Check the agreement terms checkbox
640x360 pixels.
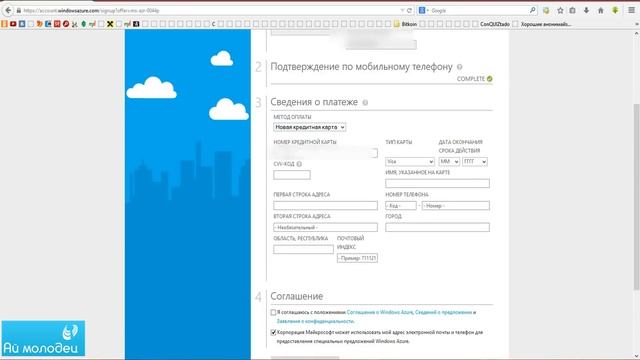(x=273, y=312)
